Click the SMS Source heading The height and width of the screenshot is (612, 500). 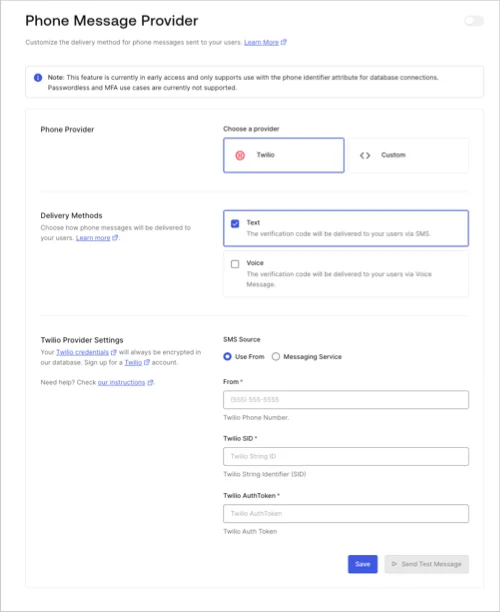[242, 340]
